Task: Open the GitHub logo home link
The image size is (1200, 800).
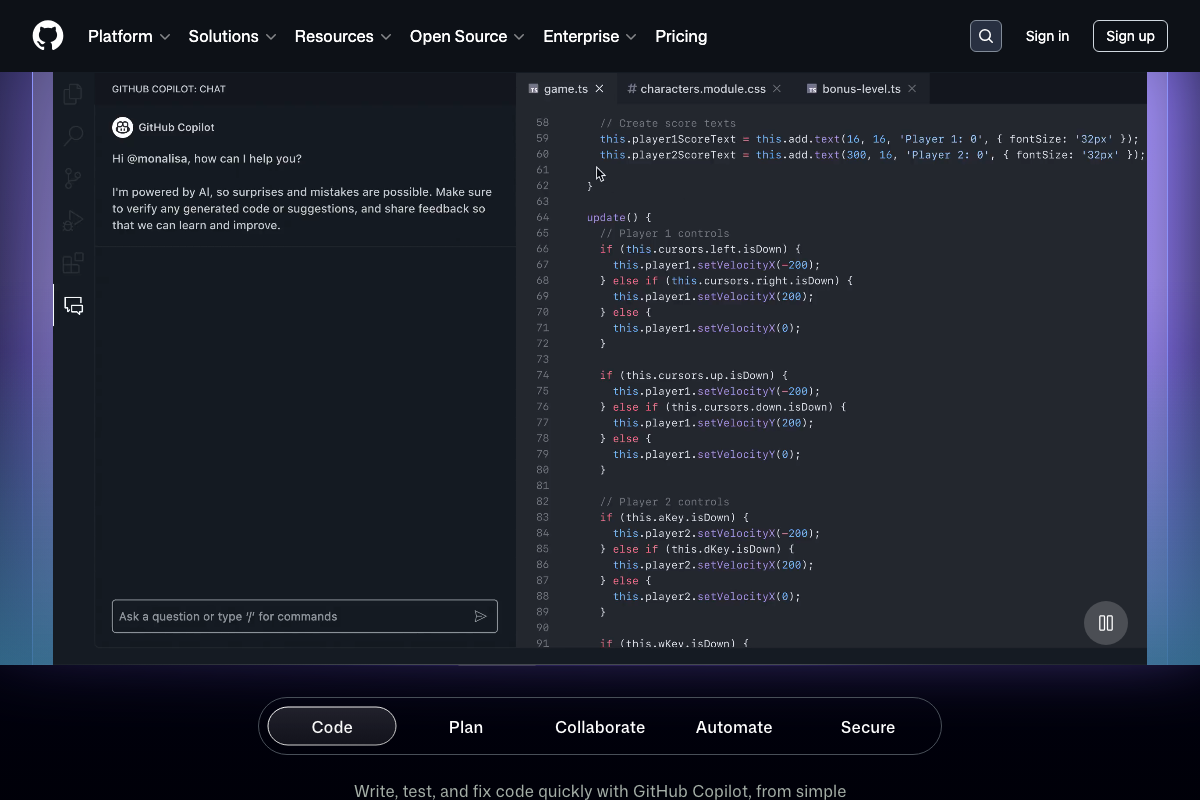Action: [x=48, y=36]
